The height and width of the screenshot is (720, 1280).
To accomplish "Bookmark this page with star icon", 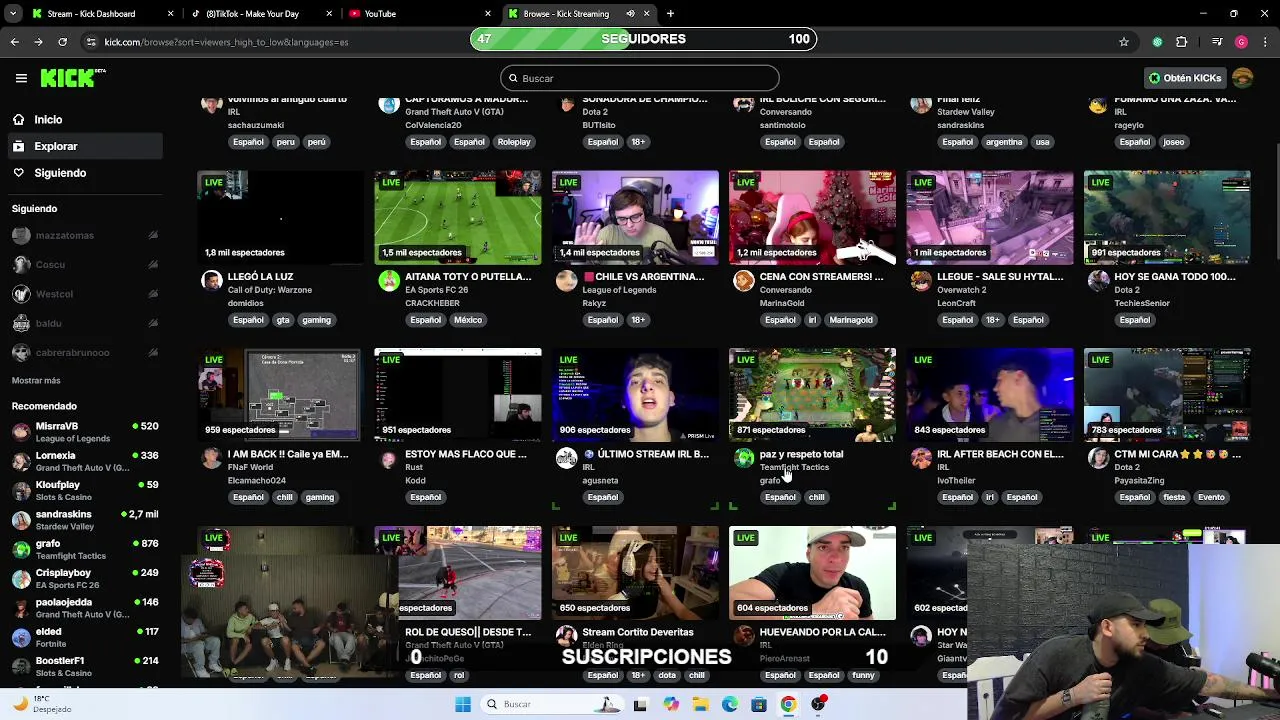I will point(1124,42).
